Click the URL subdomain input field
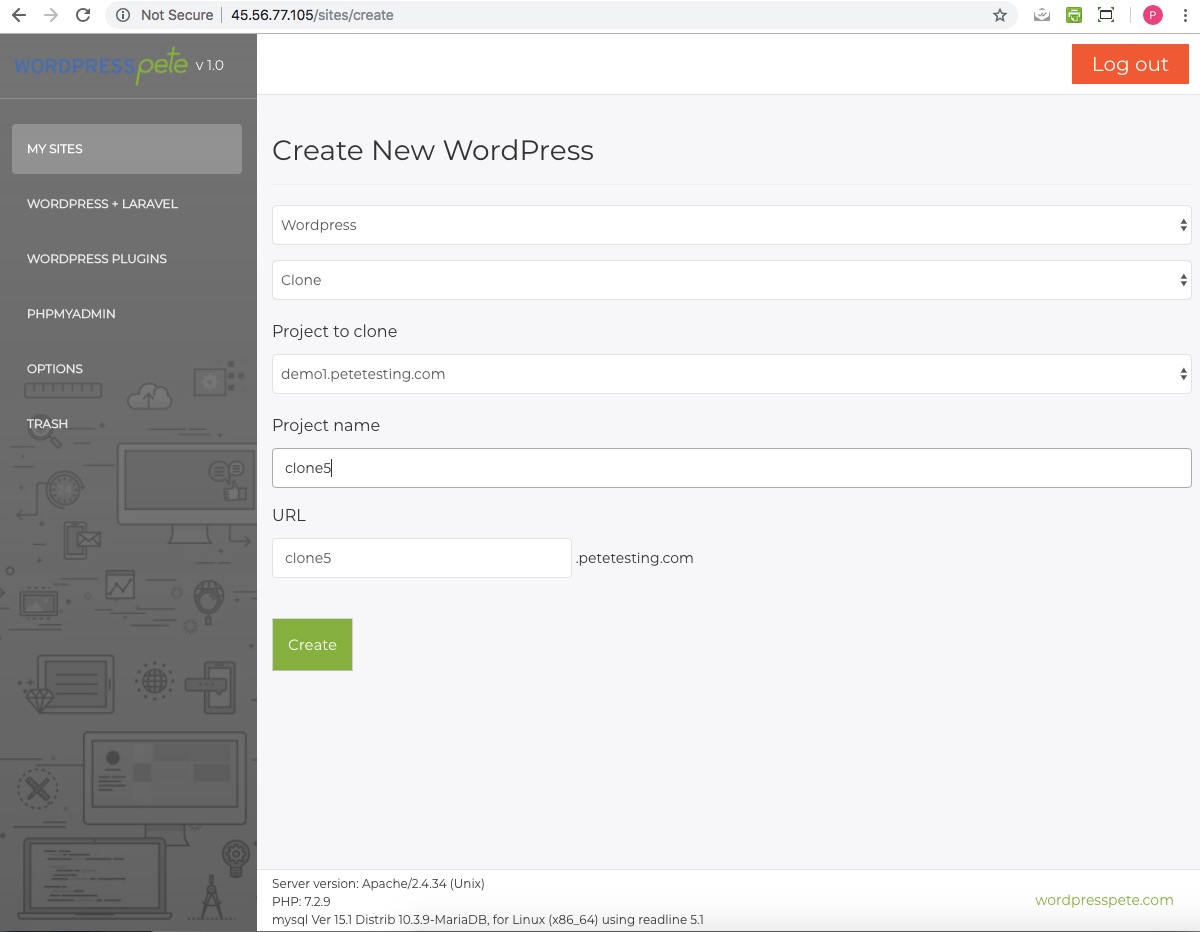Image resolution: width=1200 pixels, height=932 pixels. pyautogui.click(x=422, y=558)
